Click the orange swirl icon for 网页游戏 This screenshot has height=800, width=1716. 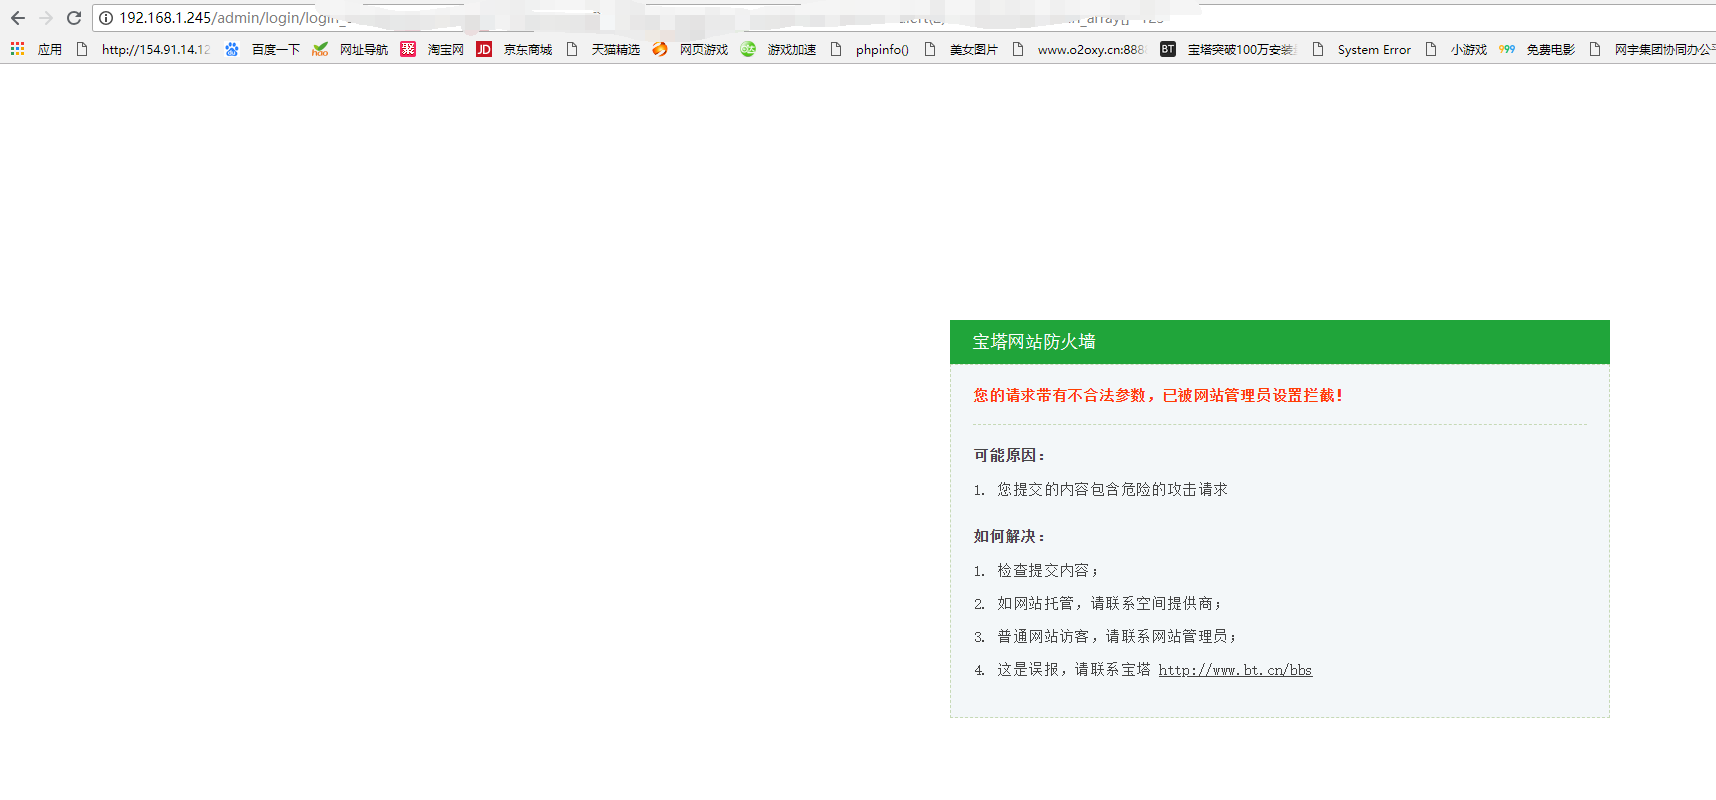pos(660,49)
